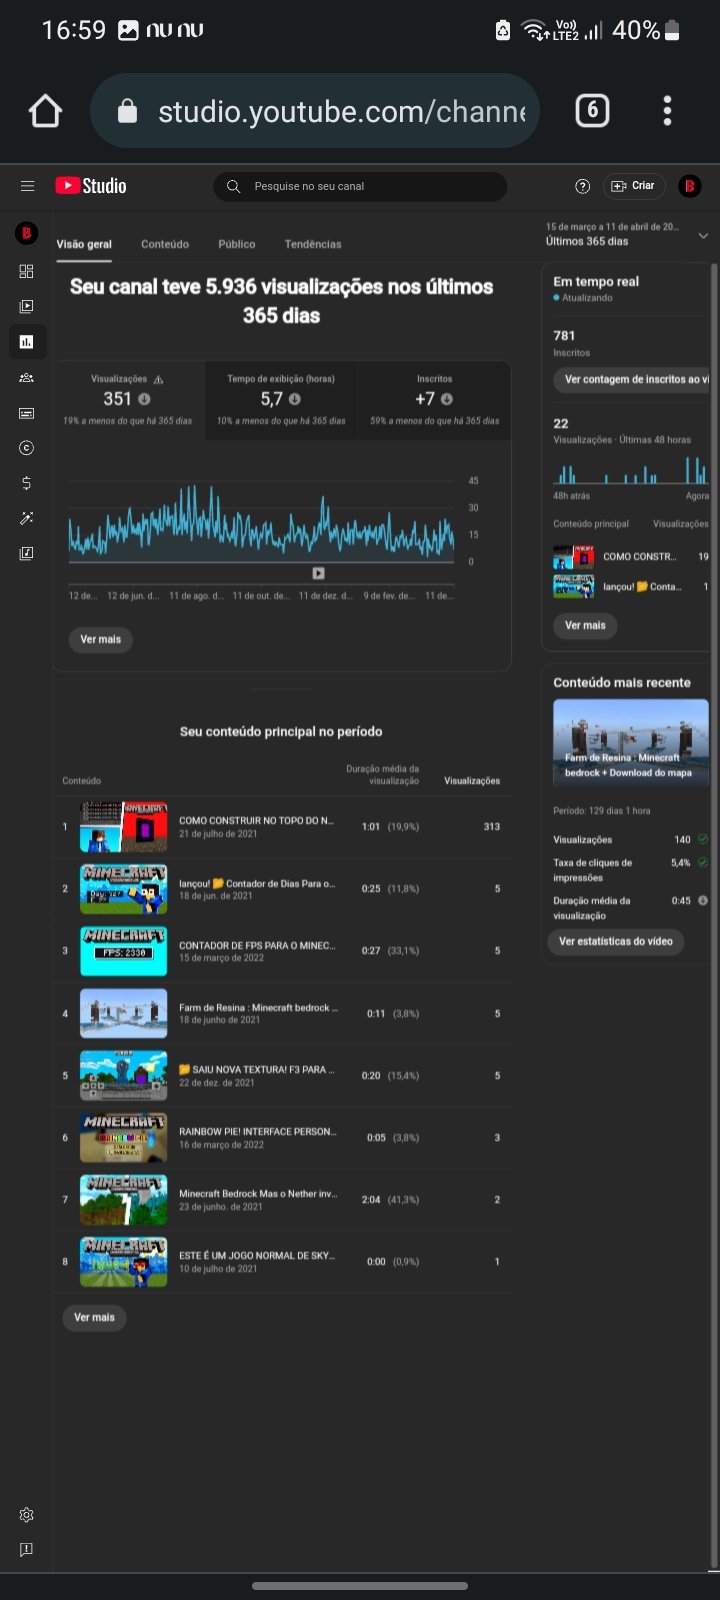
Task: Switch to the Tendências tab
Action: pos(313,244)
